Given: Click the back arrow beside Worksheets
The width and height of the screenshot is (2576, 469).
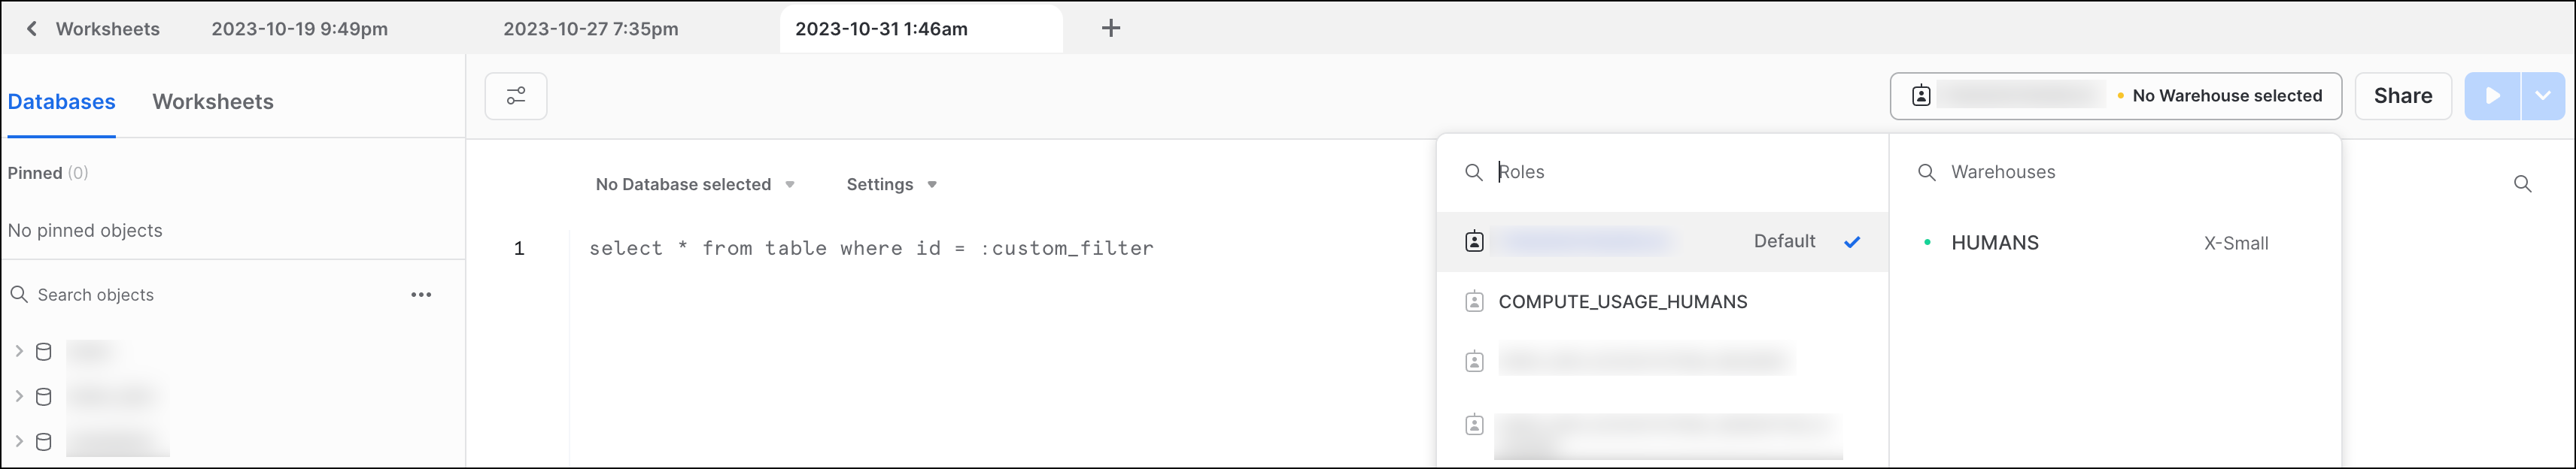Looking at the screenshot, I should coord(31,29).
